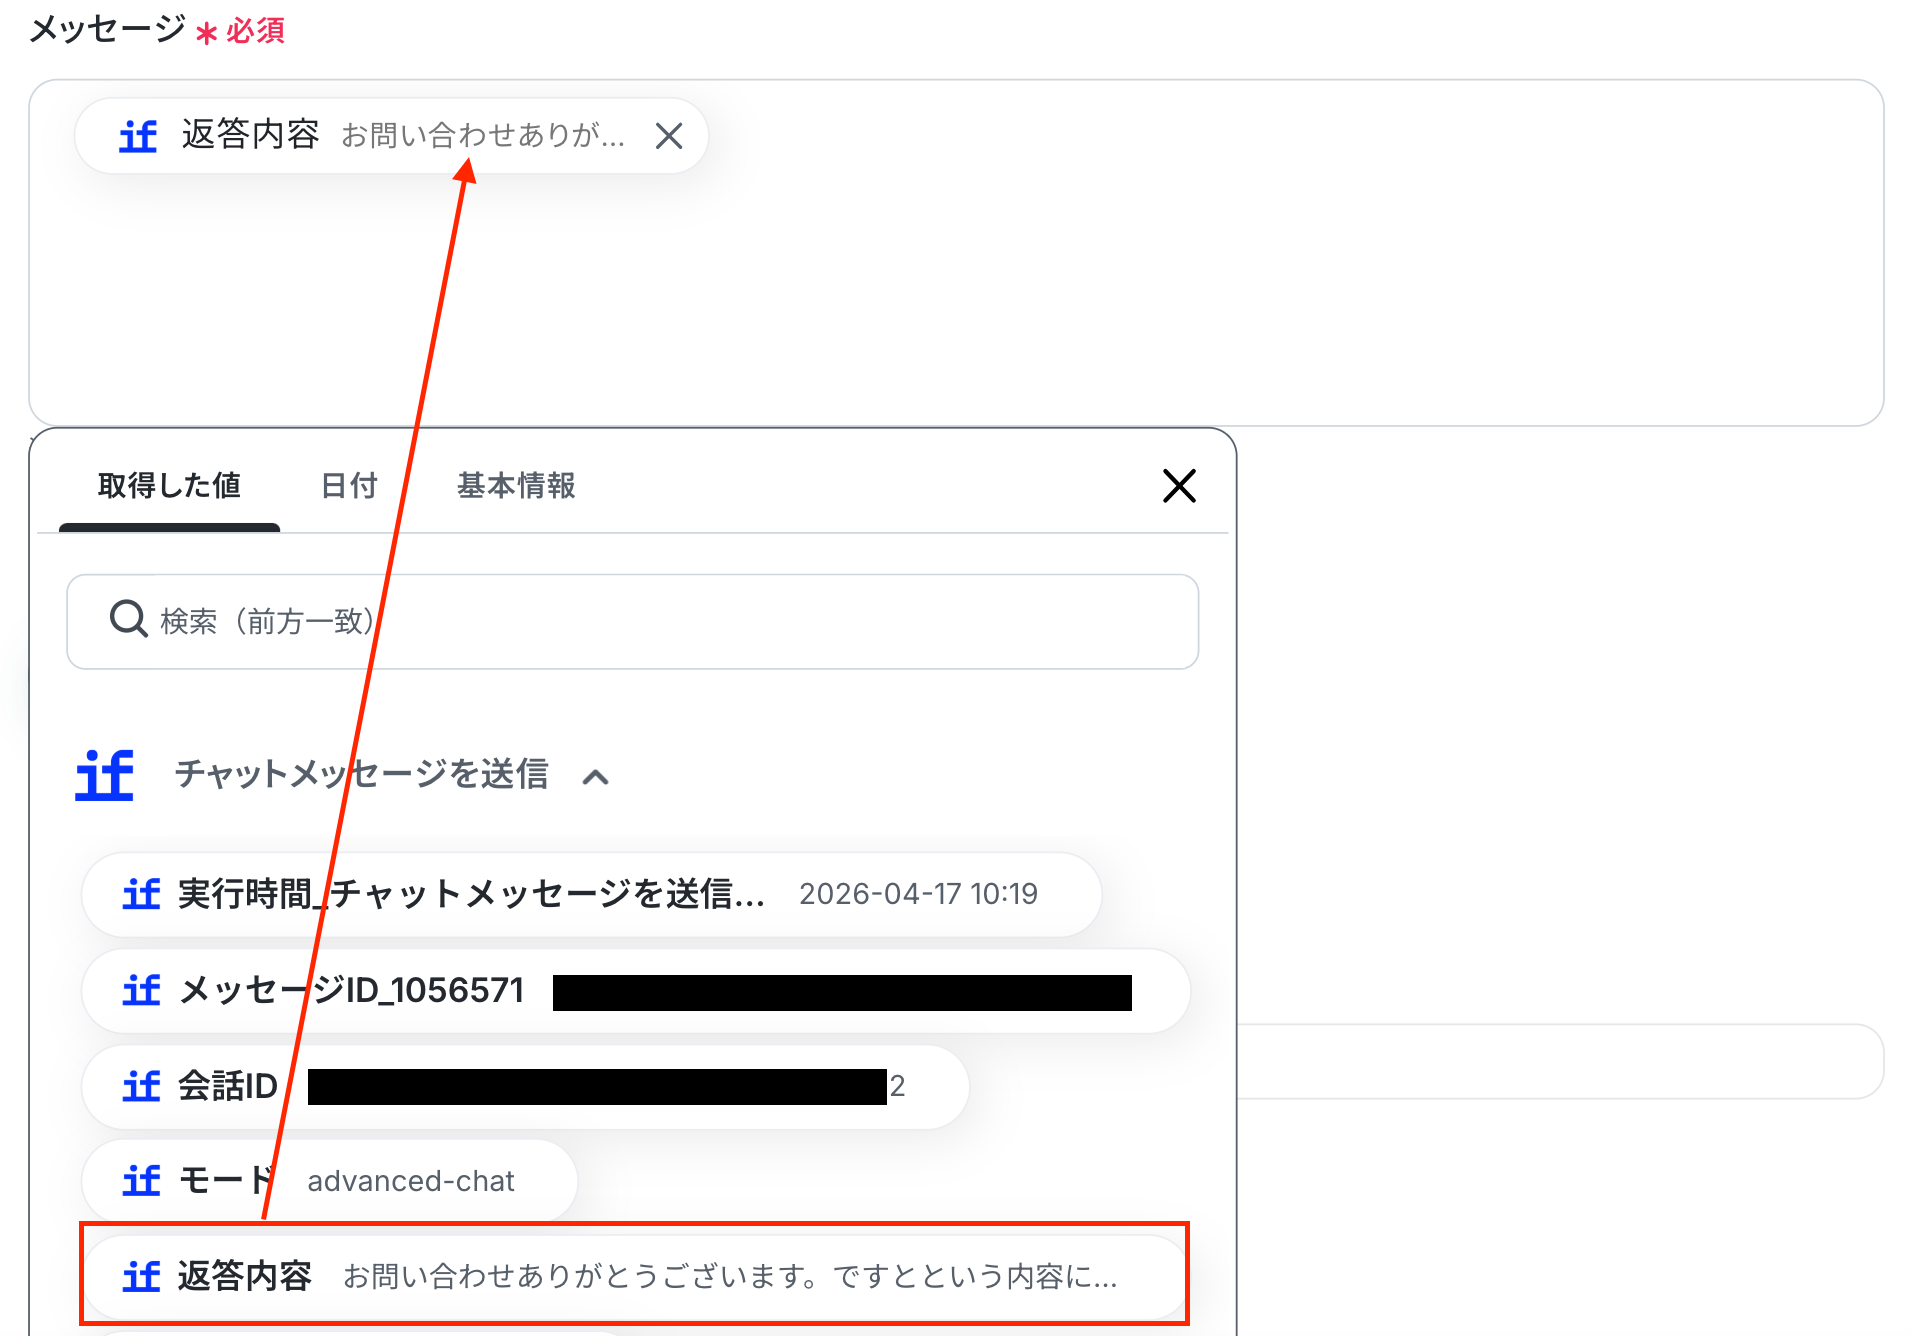Screen dimensions: 1910x1336
Task: Collapse the チャットメッセージを送信 section
Action: point(596,777)
